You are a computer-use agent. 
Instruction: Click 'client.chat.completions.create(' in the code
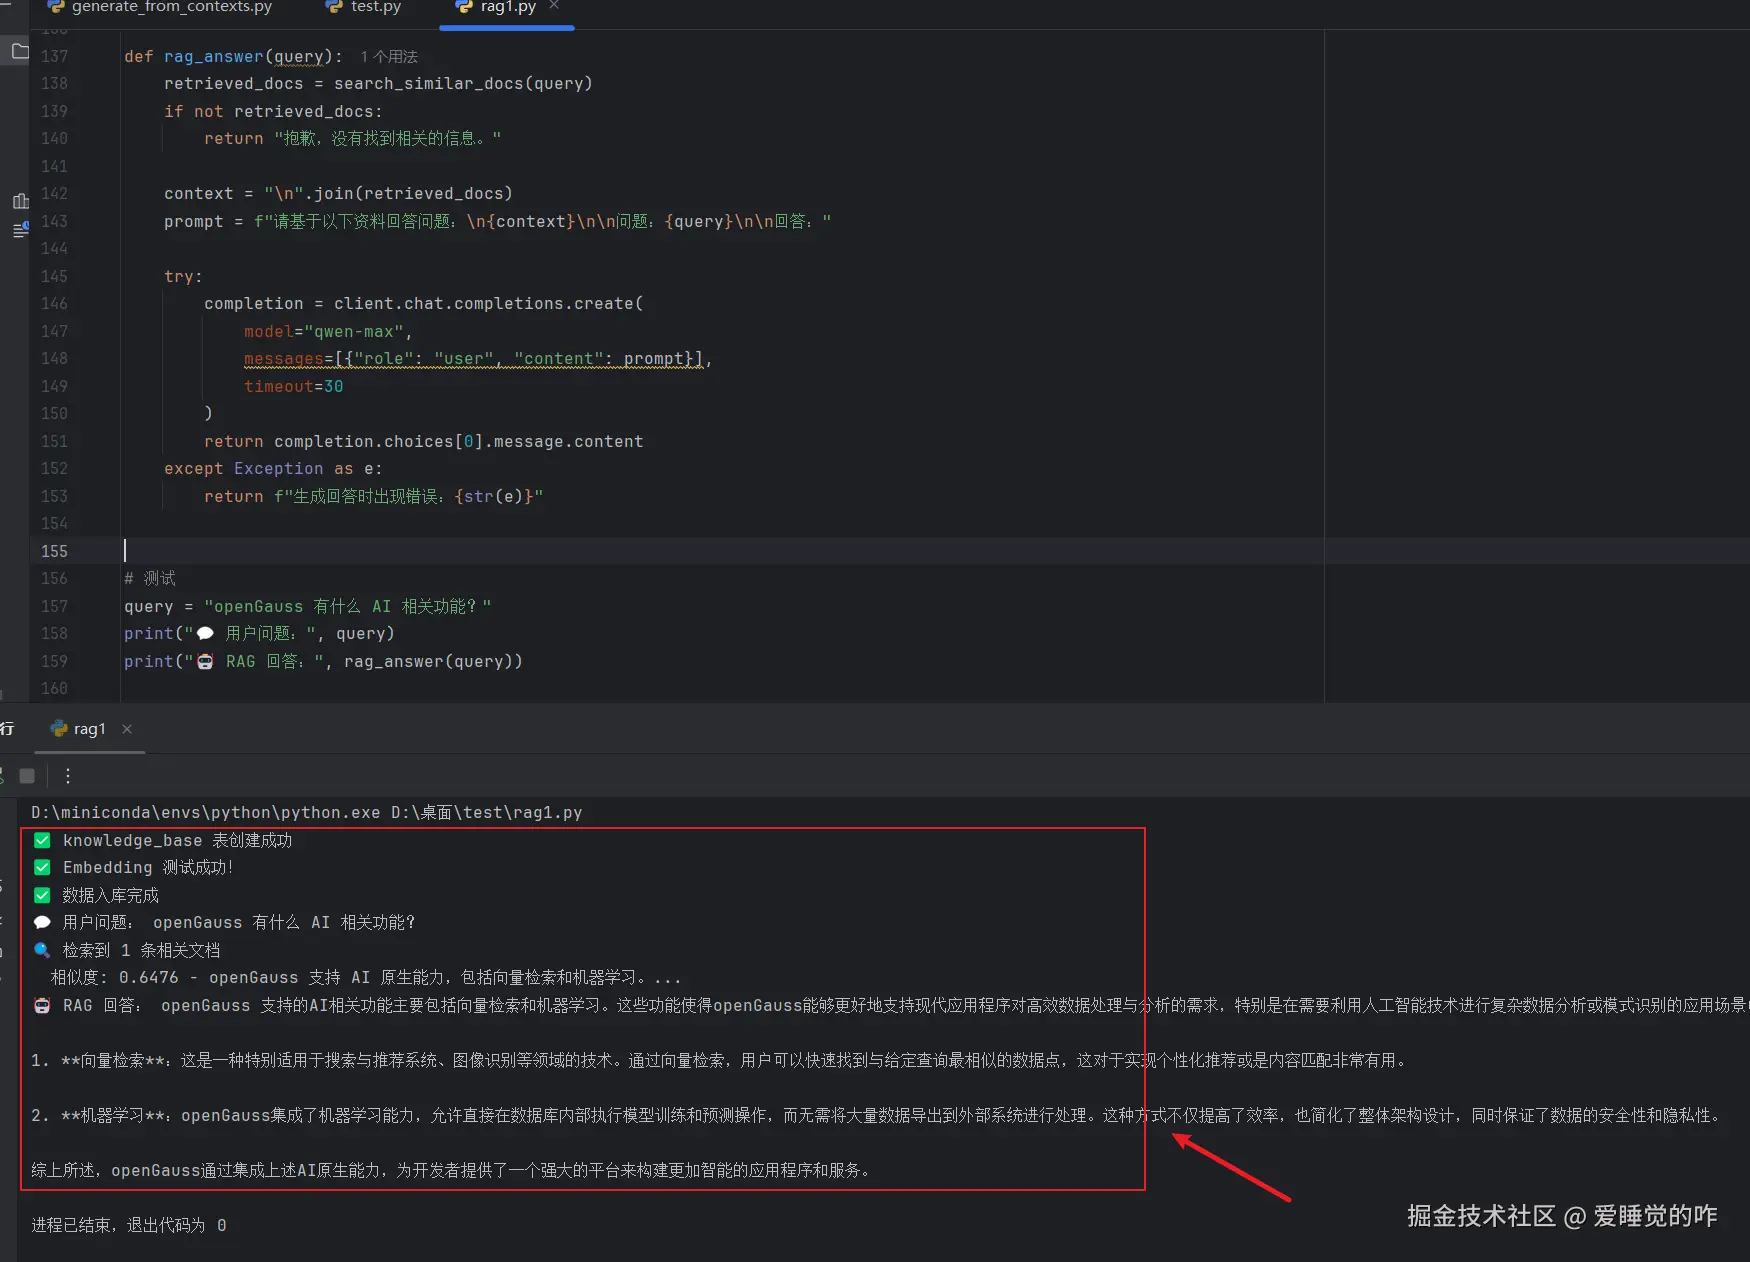[489, 304]
